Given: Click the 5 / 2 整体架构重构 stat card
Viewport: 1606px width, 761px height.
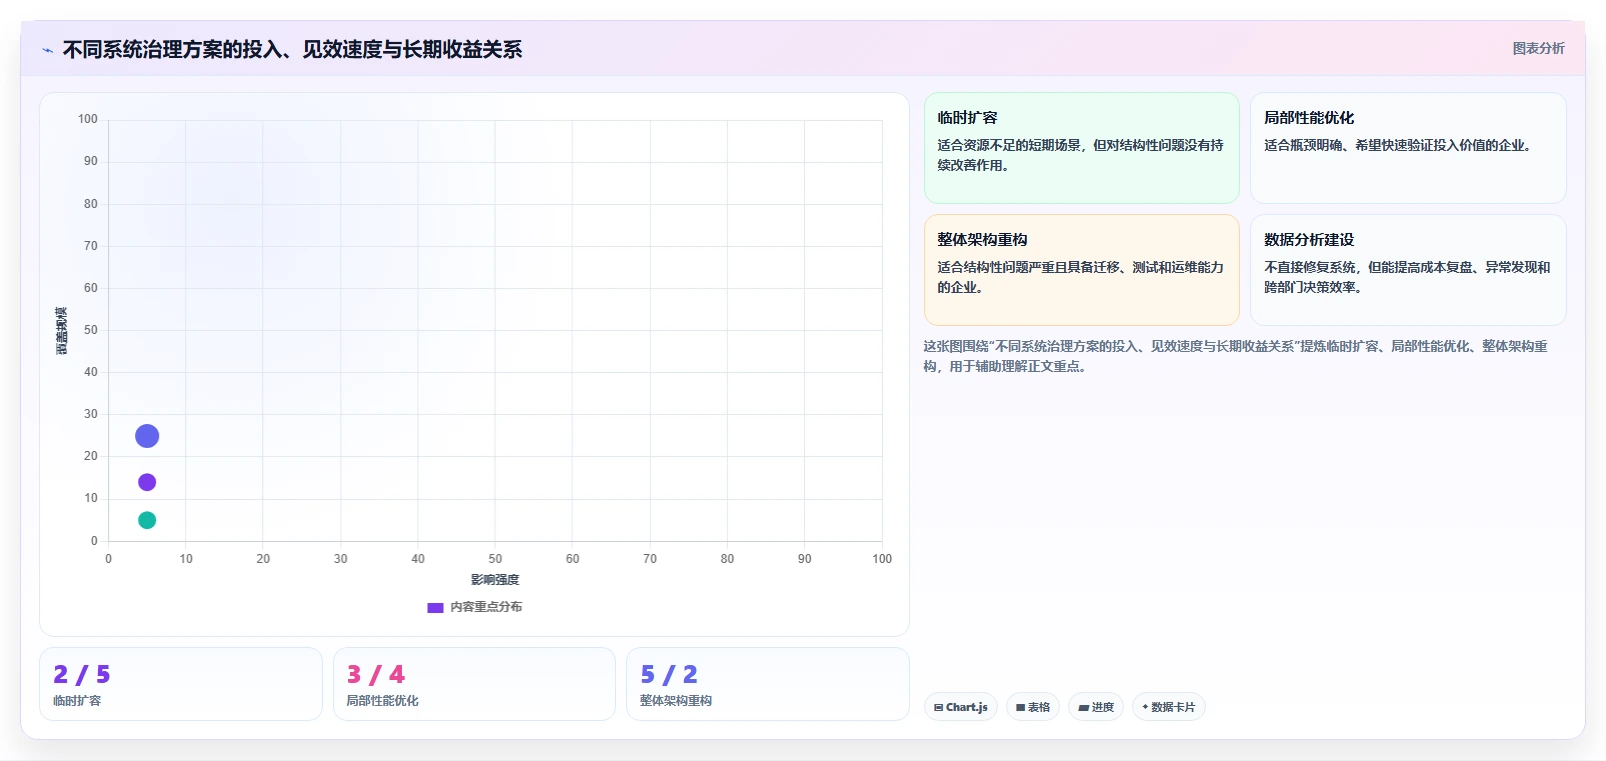Looking at the screenshot, I should coord(768,684).
